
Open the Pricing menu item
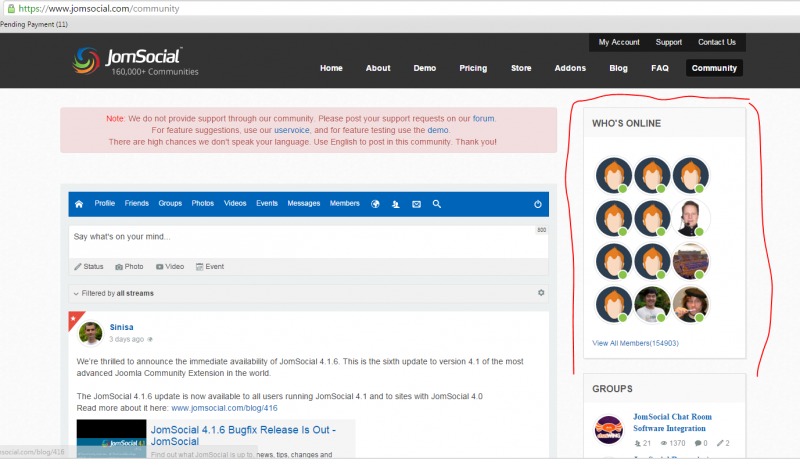point(473,68)
